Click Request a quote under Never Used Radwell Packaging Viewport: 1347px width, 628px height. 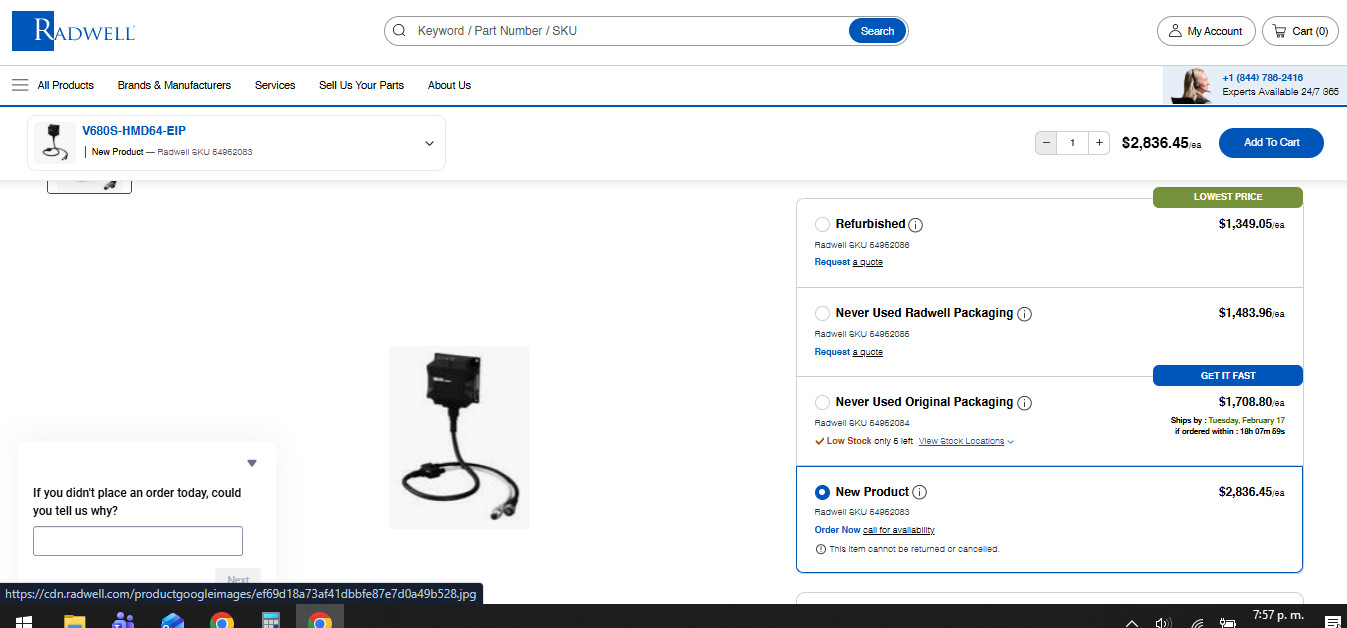849,352
